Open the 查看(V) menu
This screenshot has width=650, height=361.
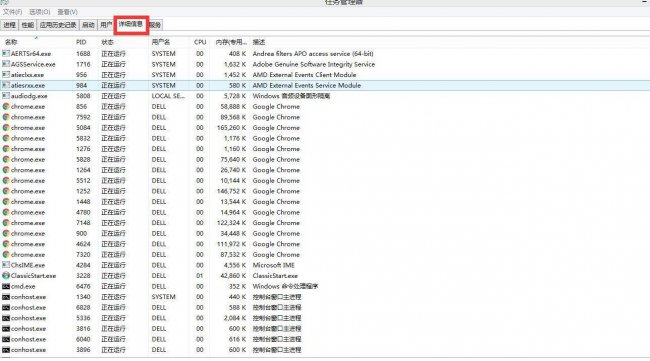67,12
